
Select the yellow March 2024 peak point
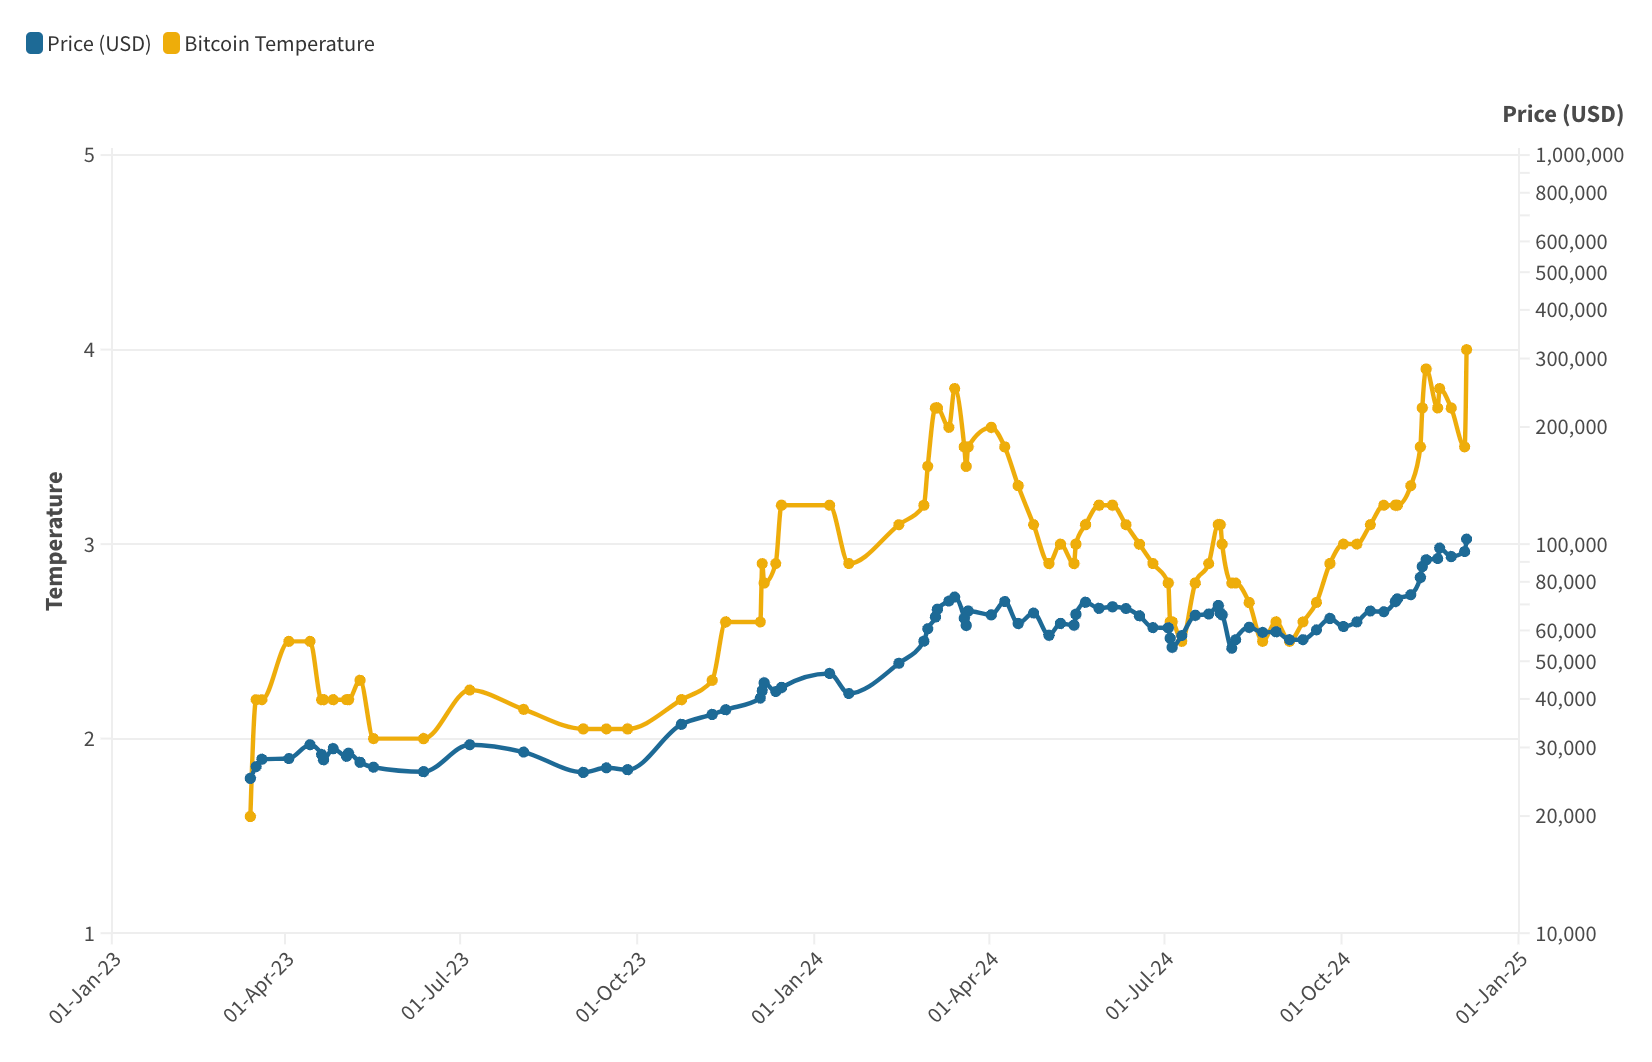[x=954, y=388]
